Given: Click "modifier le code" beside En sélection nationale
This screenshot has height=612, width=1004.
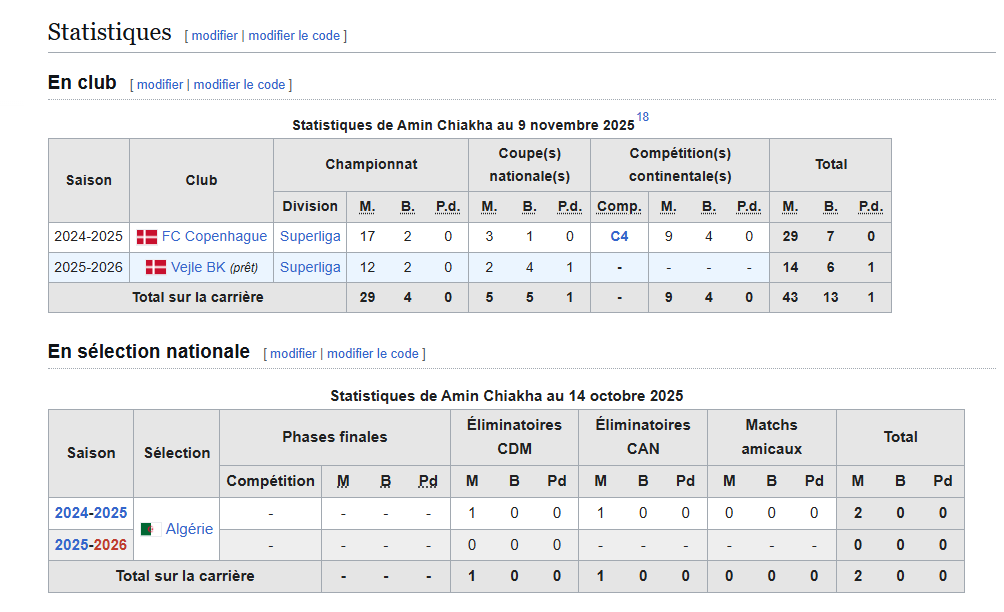Looking at the screenshot, I should (x=372, y=354).
